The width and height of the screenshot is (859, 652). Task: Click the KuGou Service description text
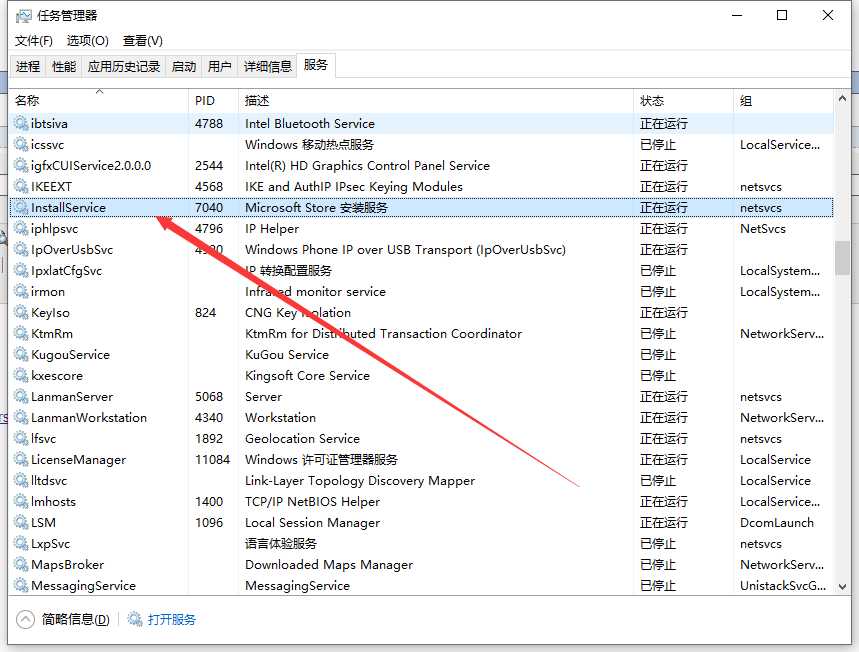(x=287, y=355)
